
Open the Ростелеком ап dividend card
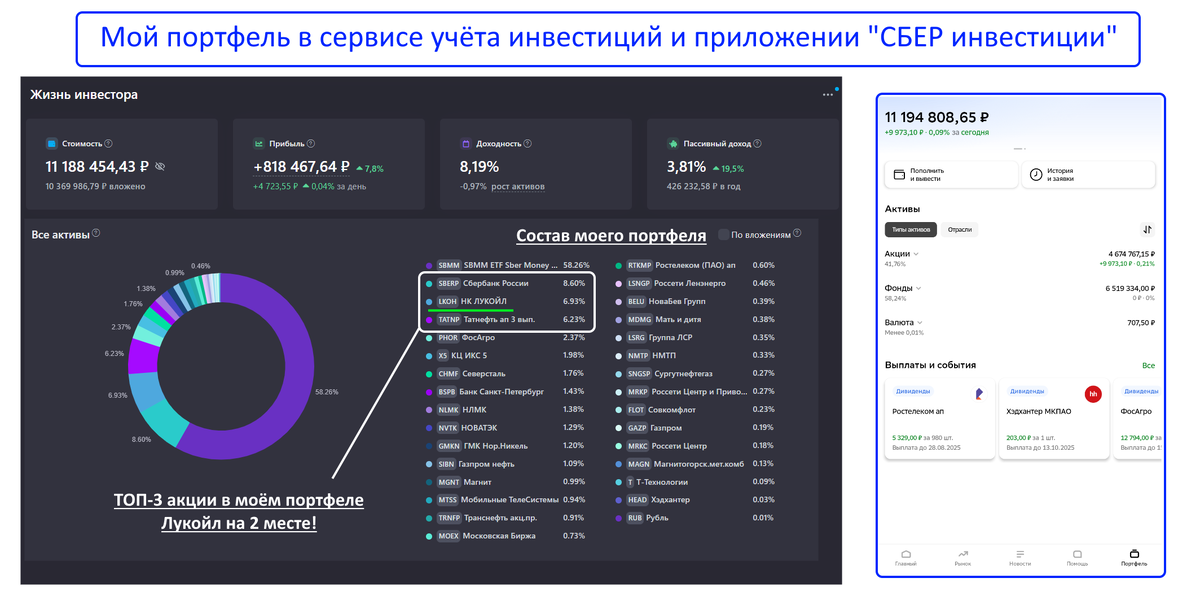click(940, 419)
